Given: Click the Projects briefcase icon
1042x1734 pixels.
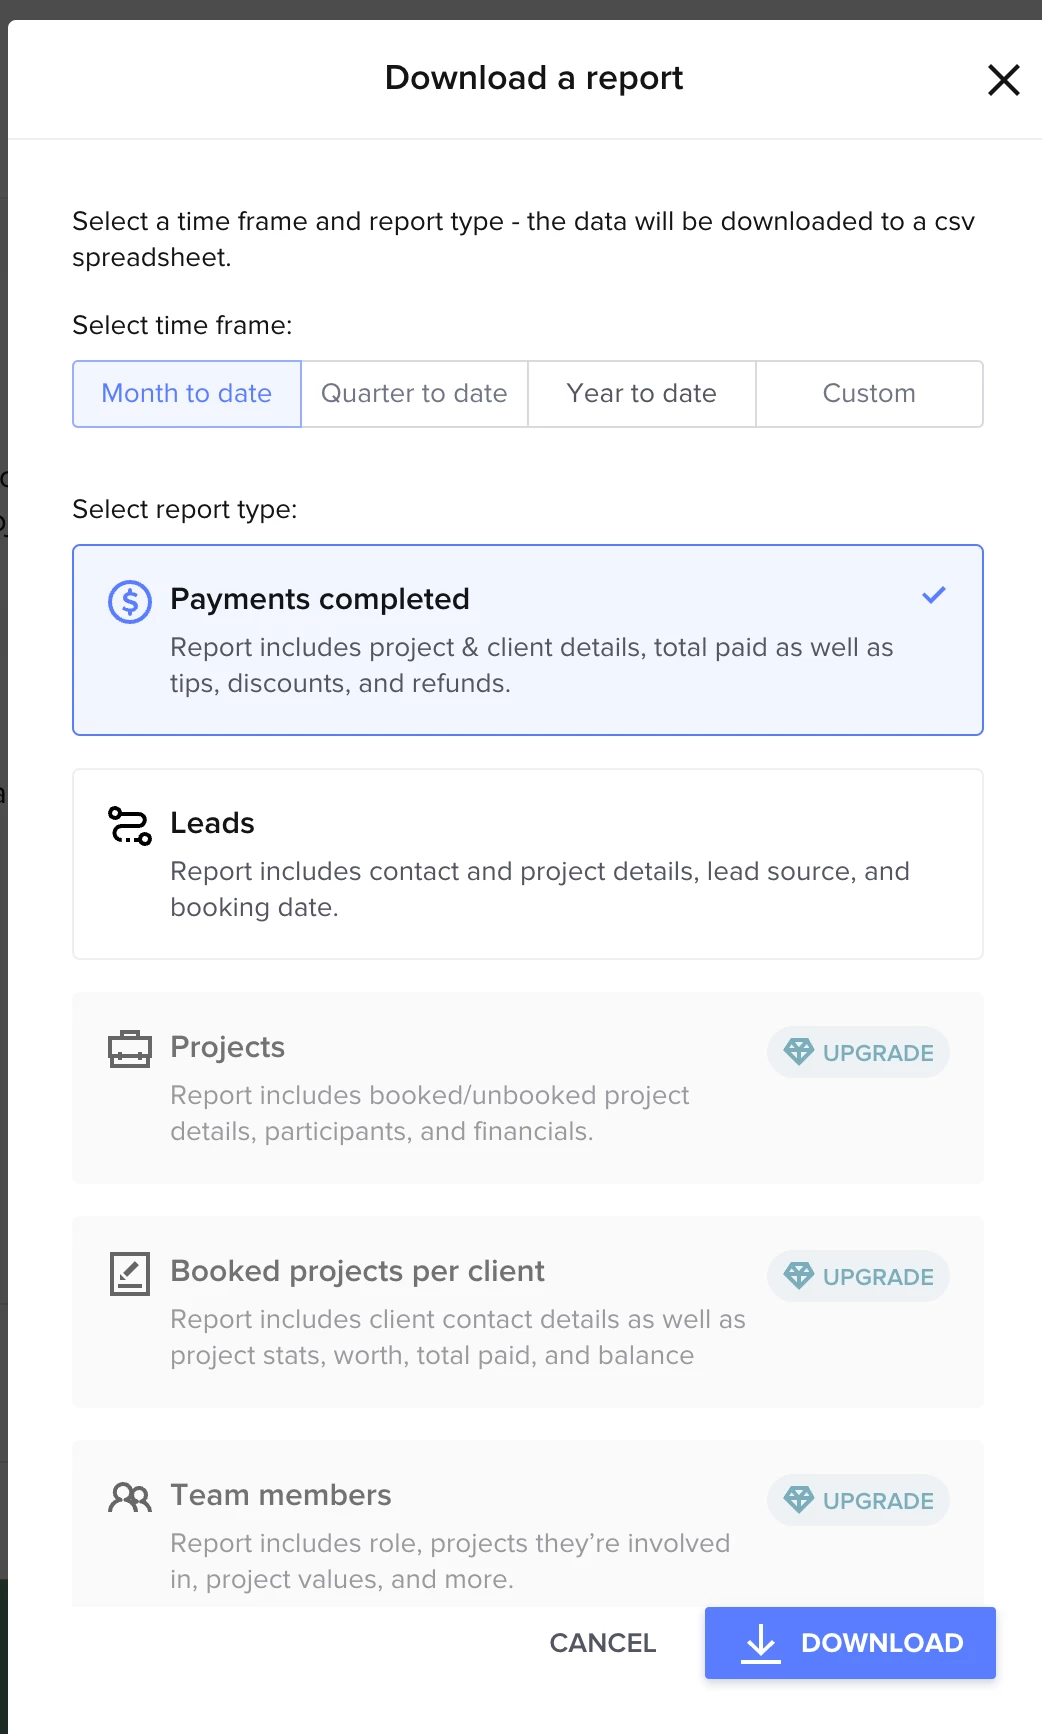Looking at the screenshot, I should 130,1049.
